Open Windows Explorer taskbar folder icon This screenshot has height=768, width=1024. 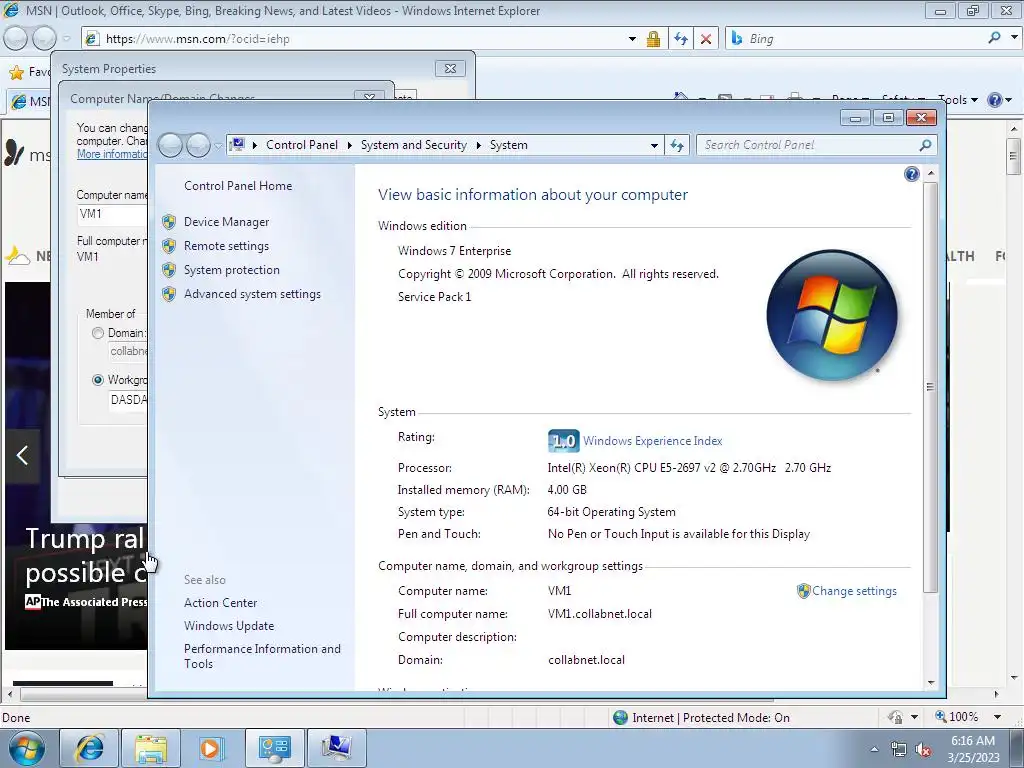[x=151, y=748]
